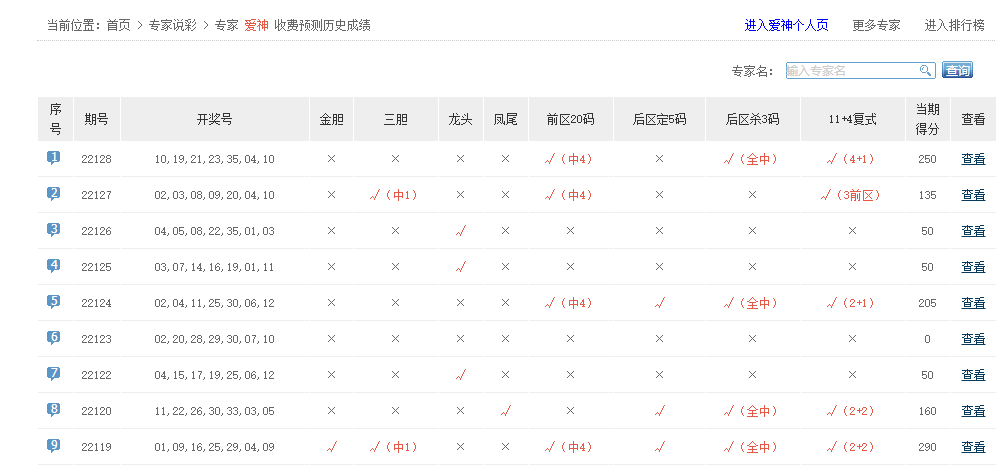
Task: Click the magnifier icon in expert search box
Action: (x=926, y=70)
